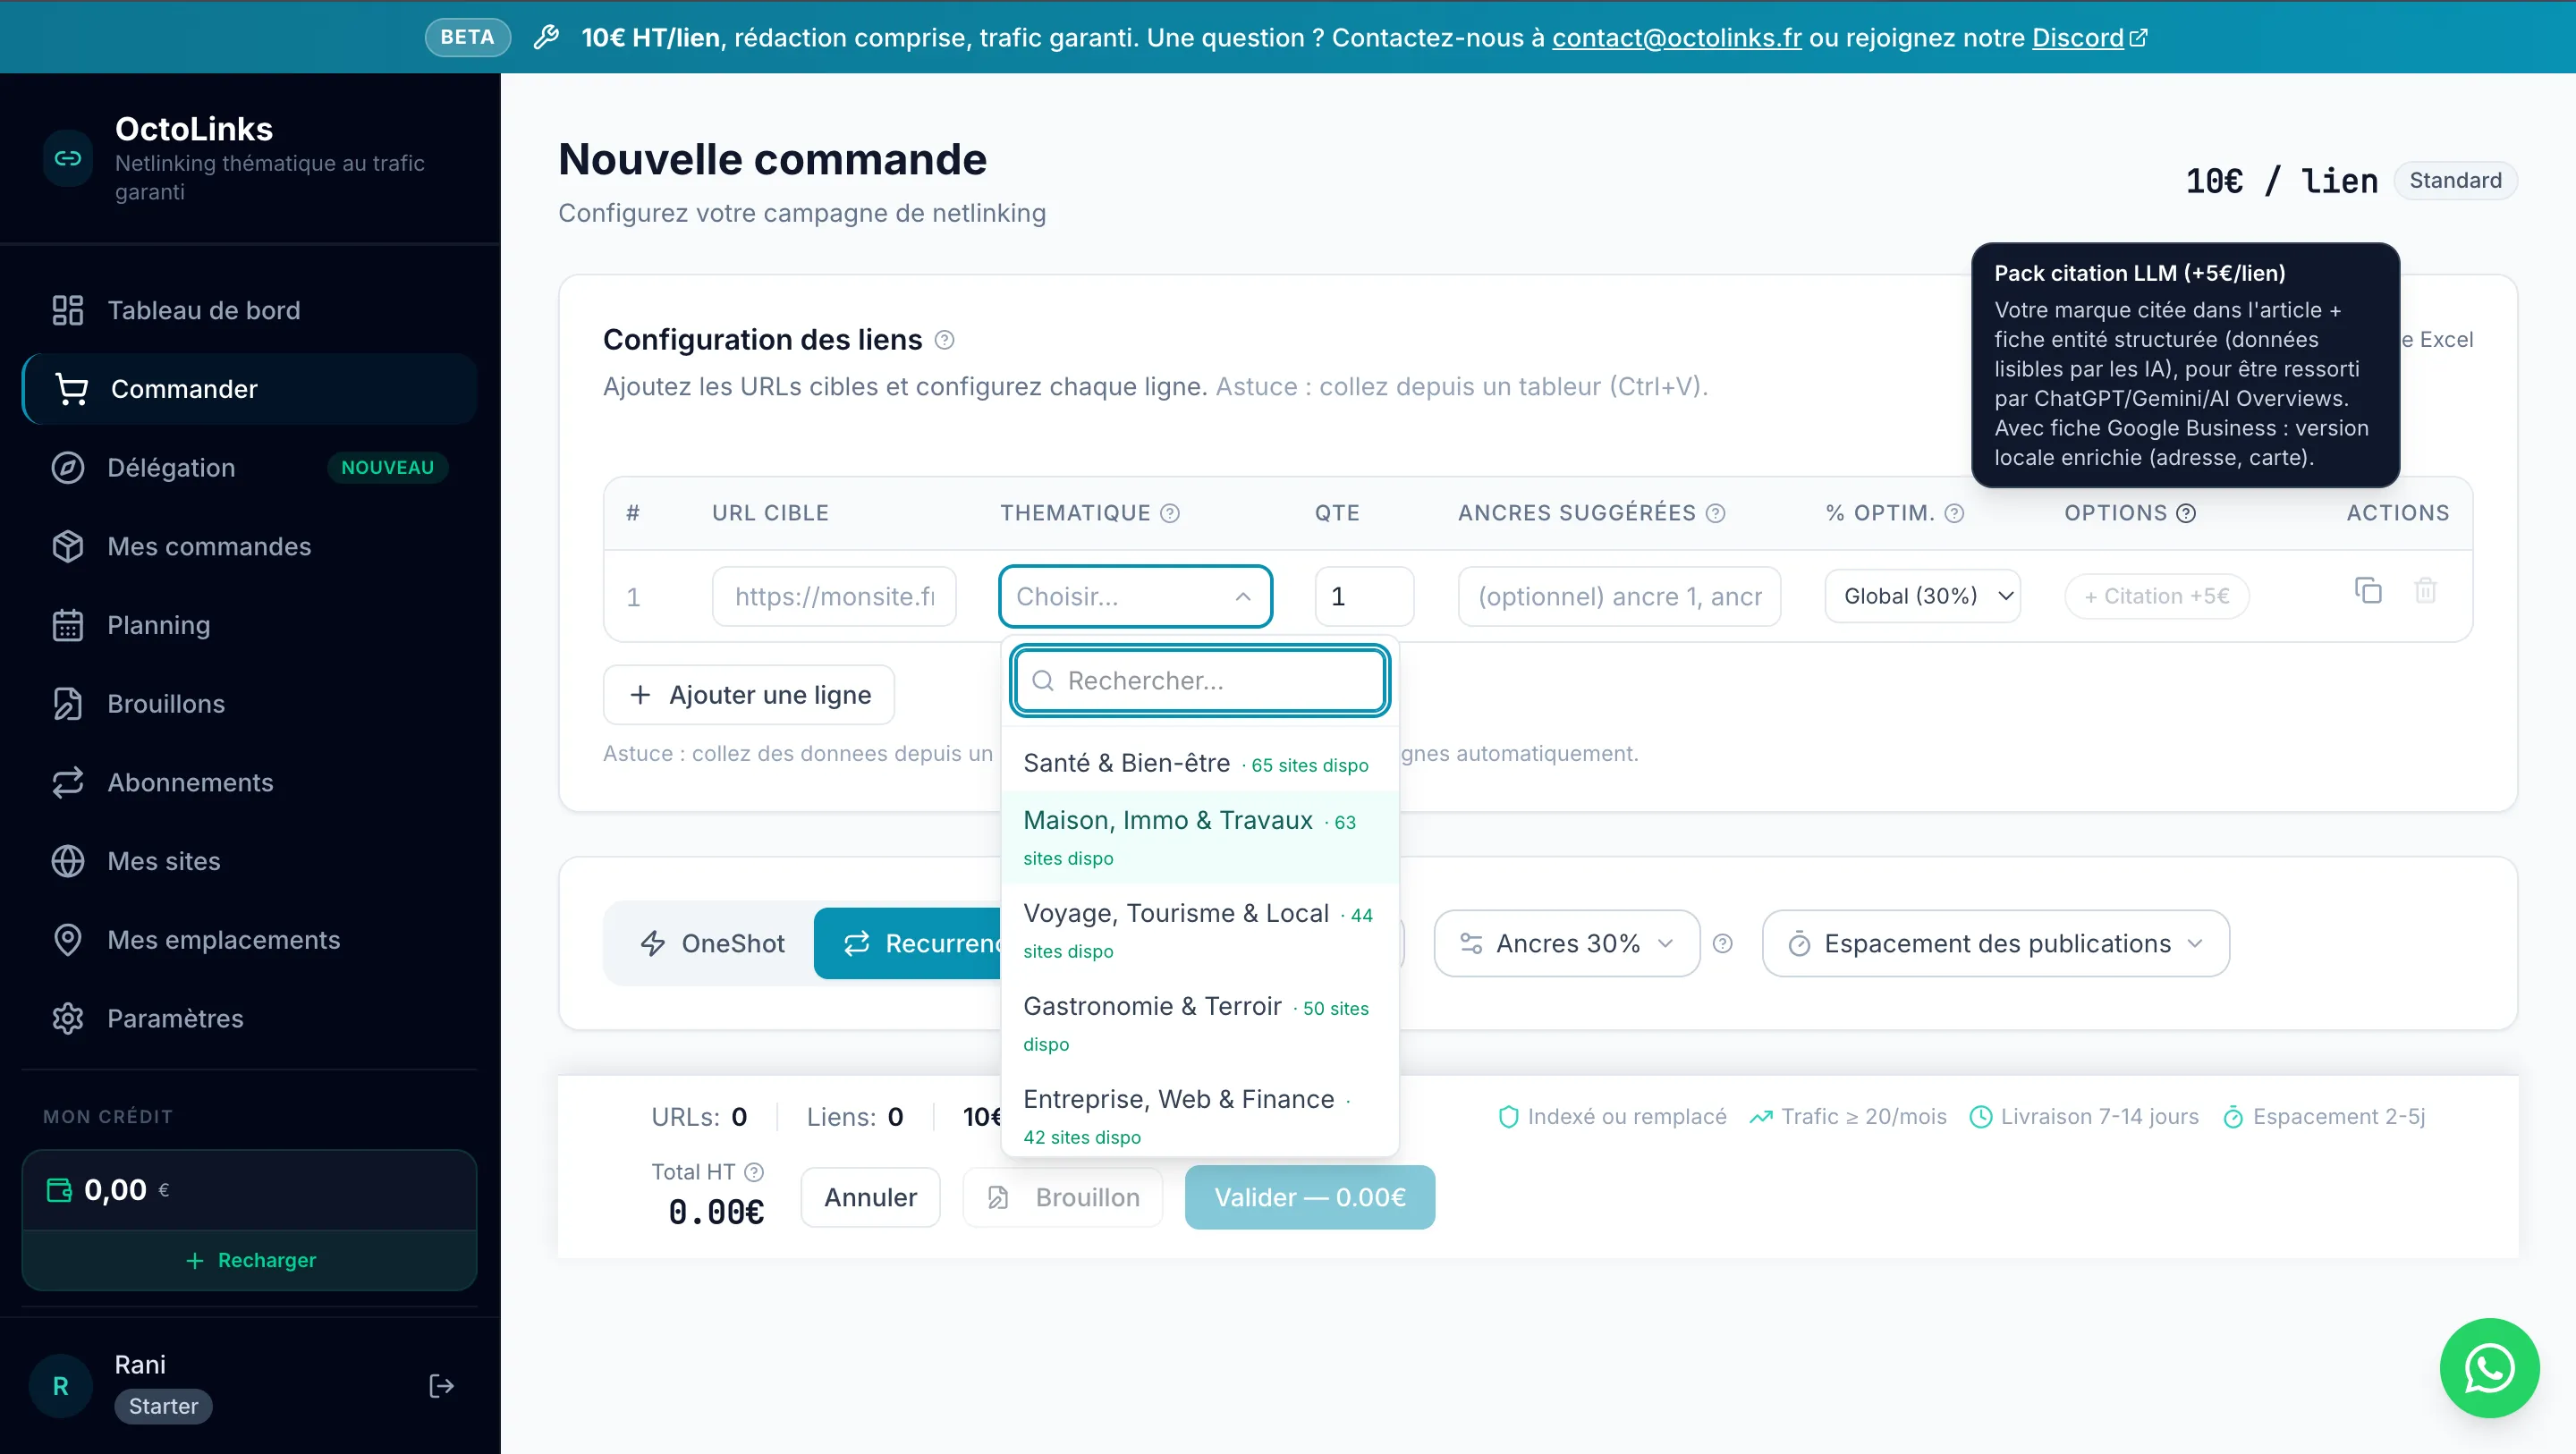2576x1454 pixels.
Task: Click the Brouillon button
Action: [x=1063, y=1198]
